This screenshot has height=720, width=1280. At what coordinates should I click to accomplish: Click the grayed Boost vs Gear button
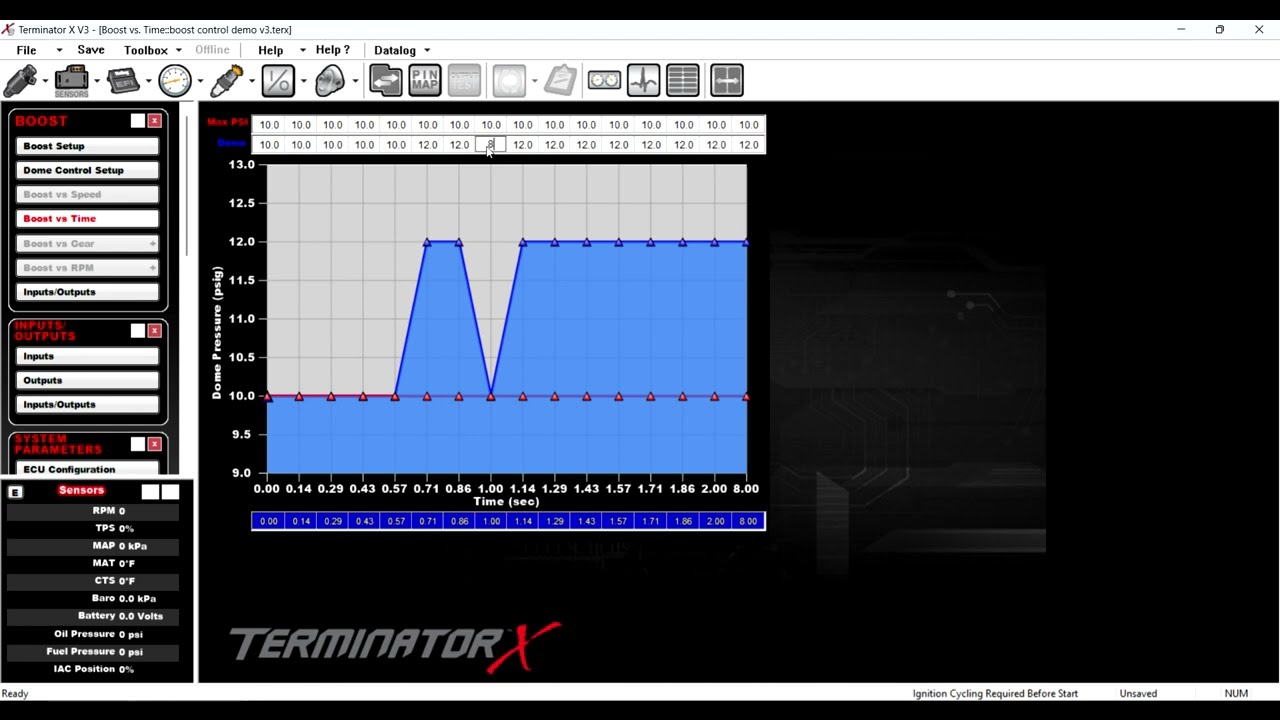tap(88, 243)
